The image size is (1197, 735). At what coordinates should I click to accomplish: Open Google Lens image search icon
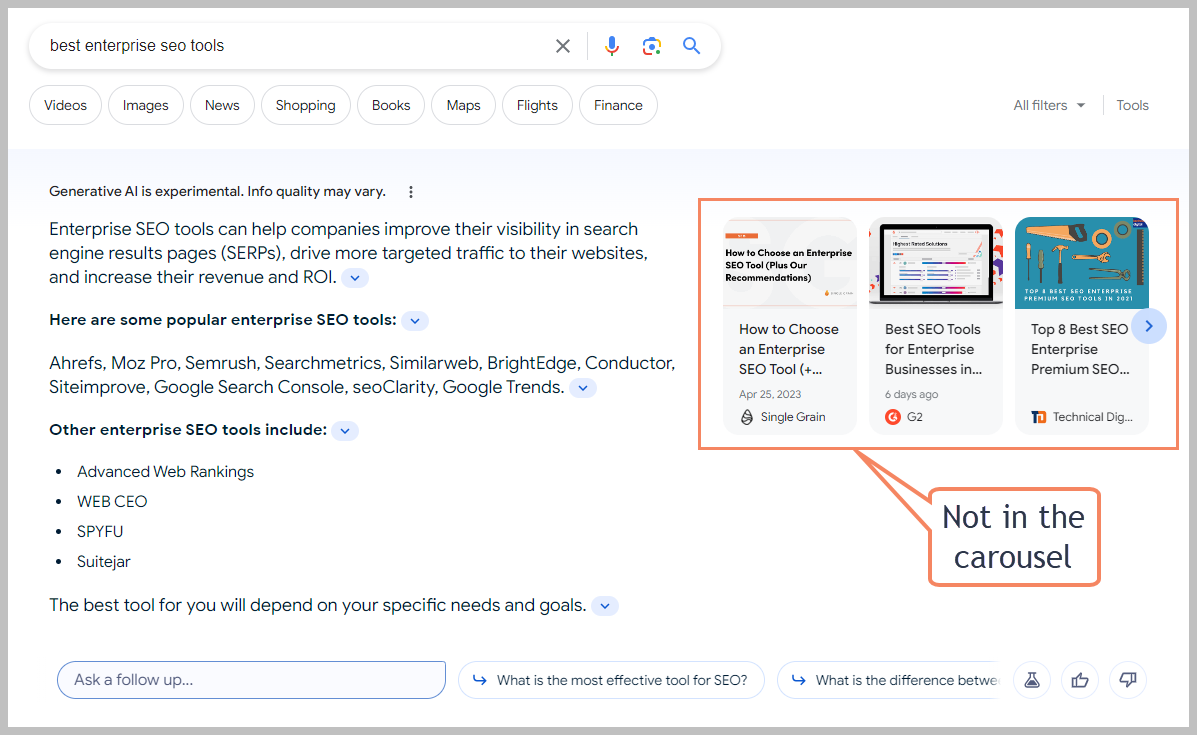pyautogui.click(x=651, y=46)
